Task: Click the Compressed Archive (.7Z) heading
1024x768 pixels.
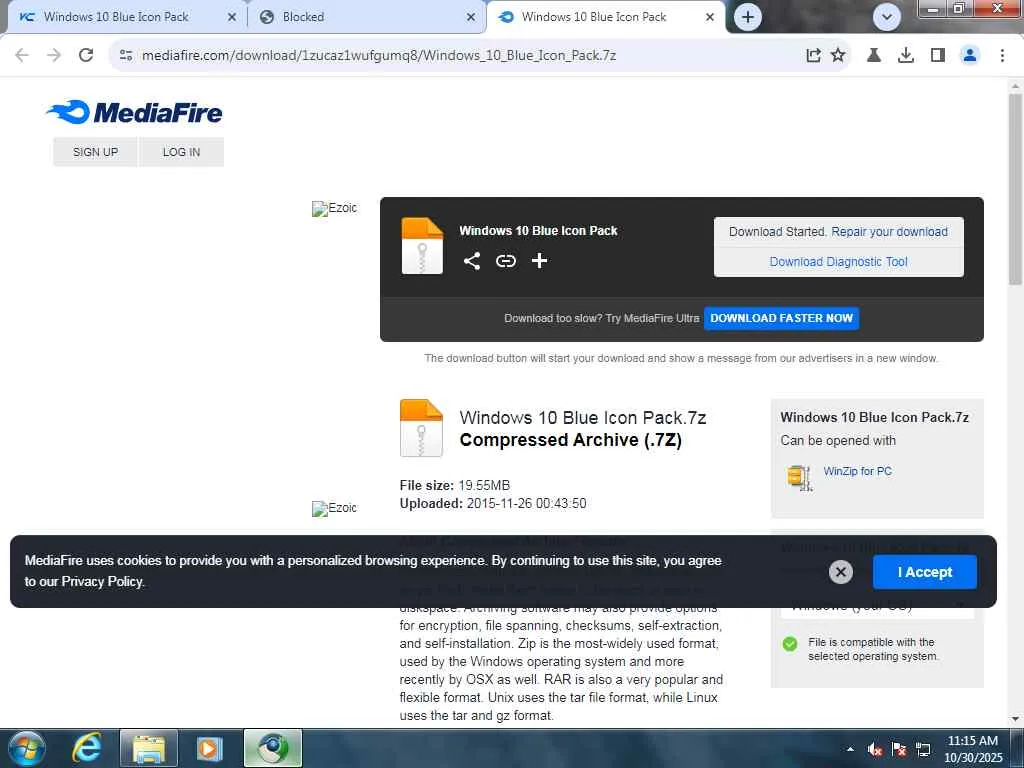Action: point(571,440)
